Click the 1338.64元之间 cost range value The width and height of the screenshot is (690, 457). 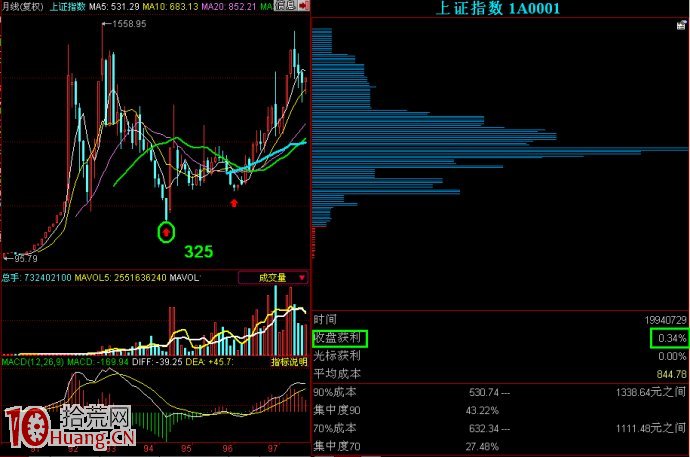click(x=651, y=392)
